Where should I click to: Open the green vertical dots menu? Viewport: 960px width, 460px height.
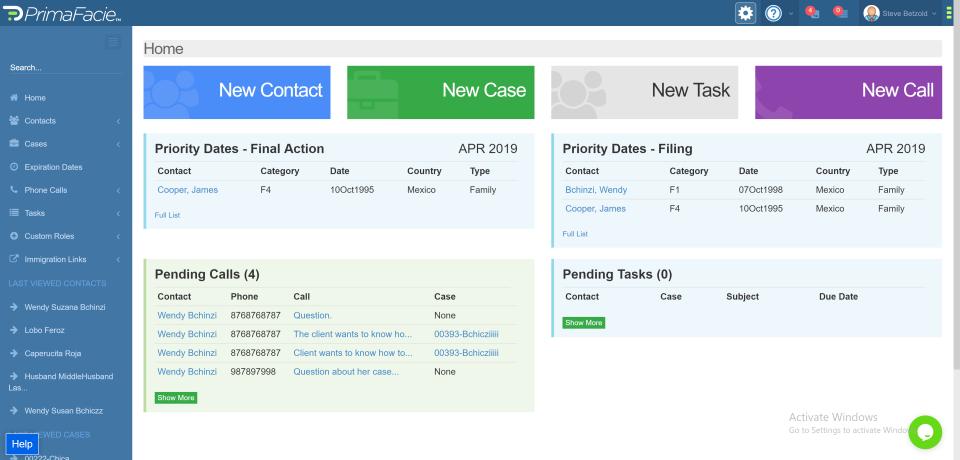[x=950, y=13]
